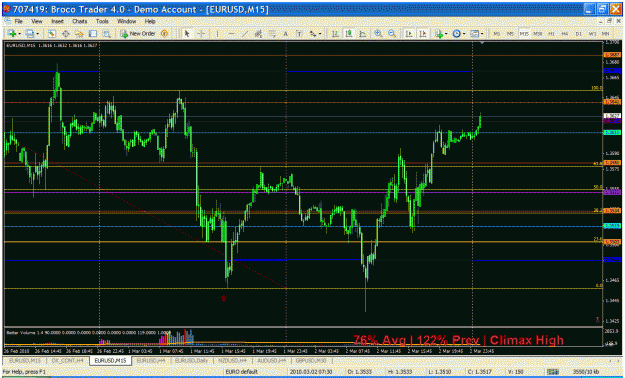The width and height of the screenshot is (625, 378).
Task: Click the Periods clock toolbar icon
Action: pos(456,34)
